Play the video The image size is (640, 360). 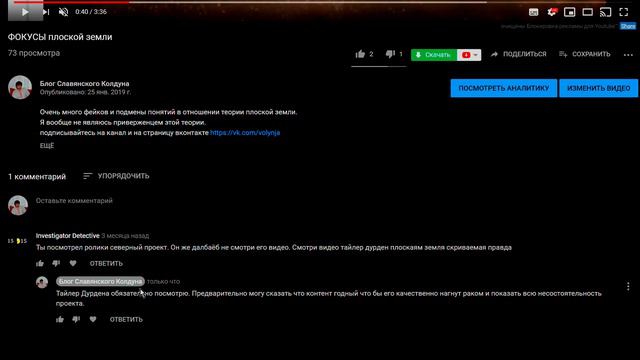[x=25, y=12]
